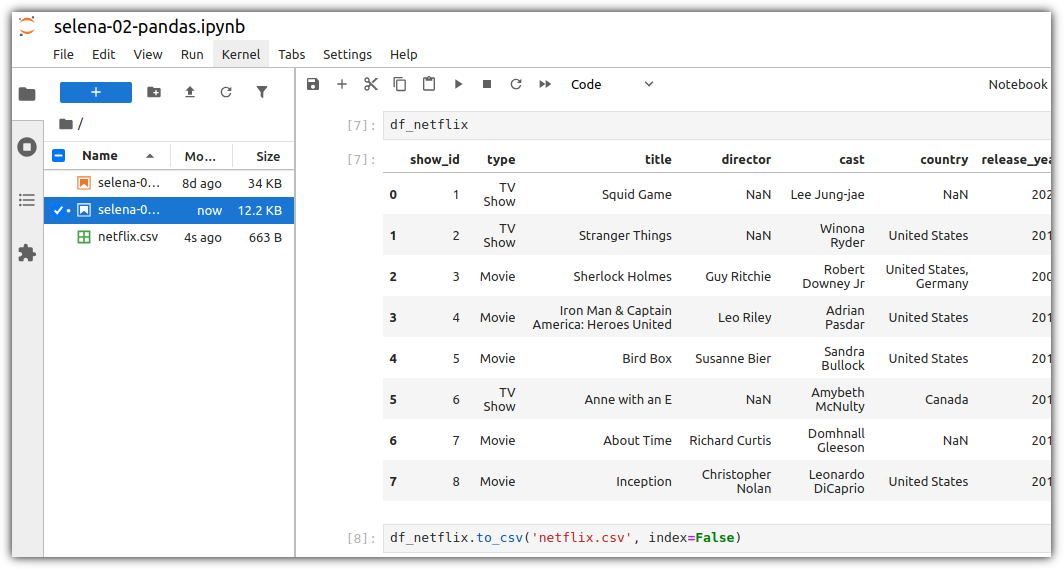Paste cell from clipboard
Viewport: 1064px width, 570px height.
pyautogui.click(x=429, y=84)
